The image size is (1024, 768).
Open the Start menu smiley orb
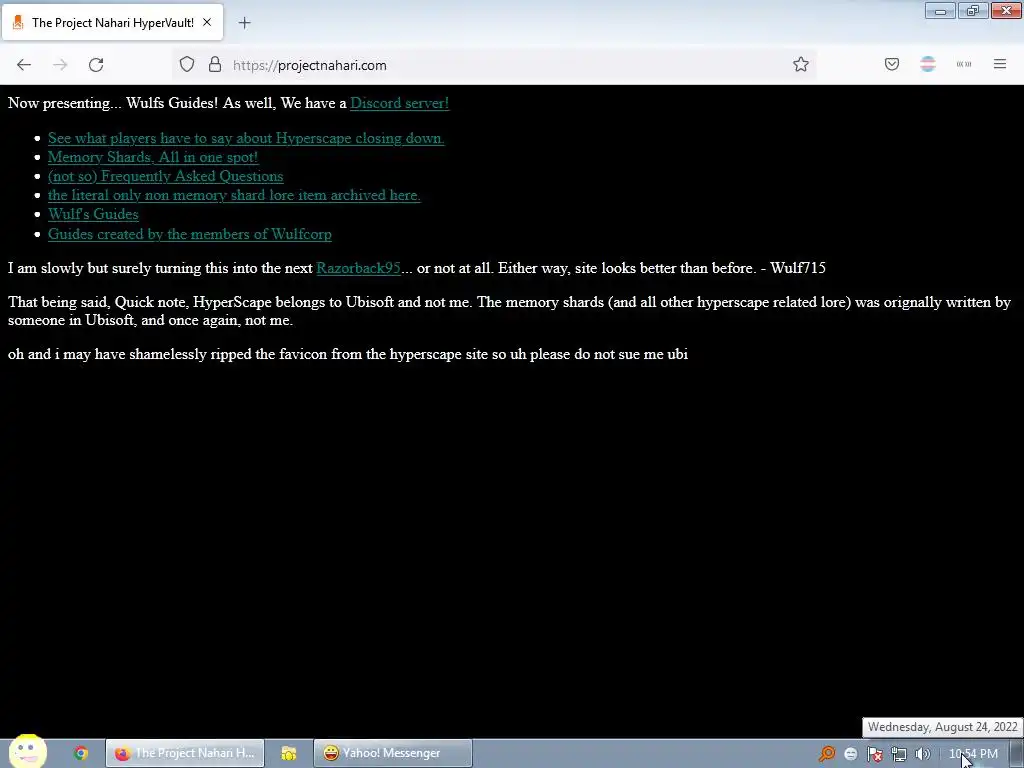[28, 751]
